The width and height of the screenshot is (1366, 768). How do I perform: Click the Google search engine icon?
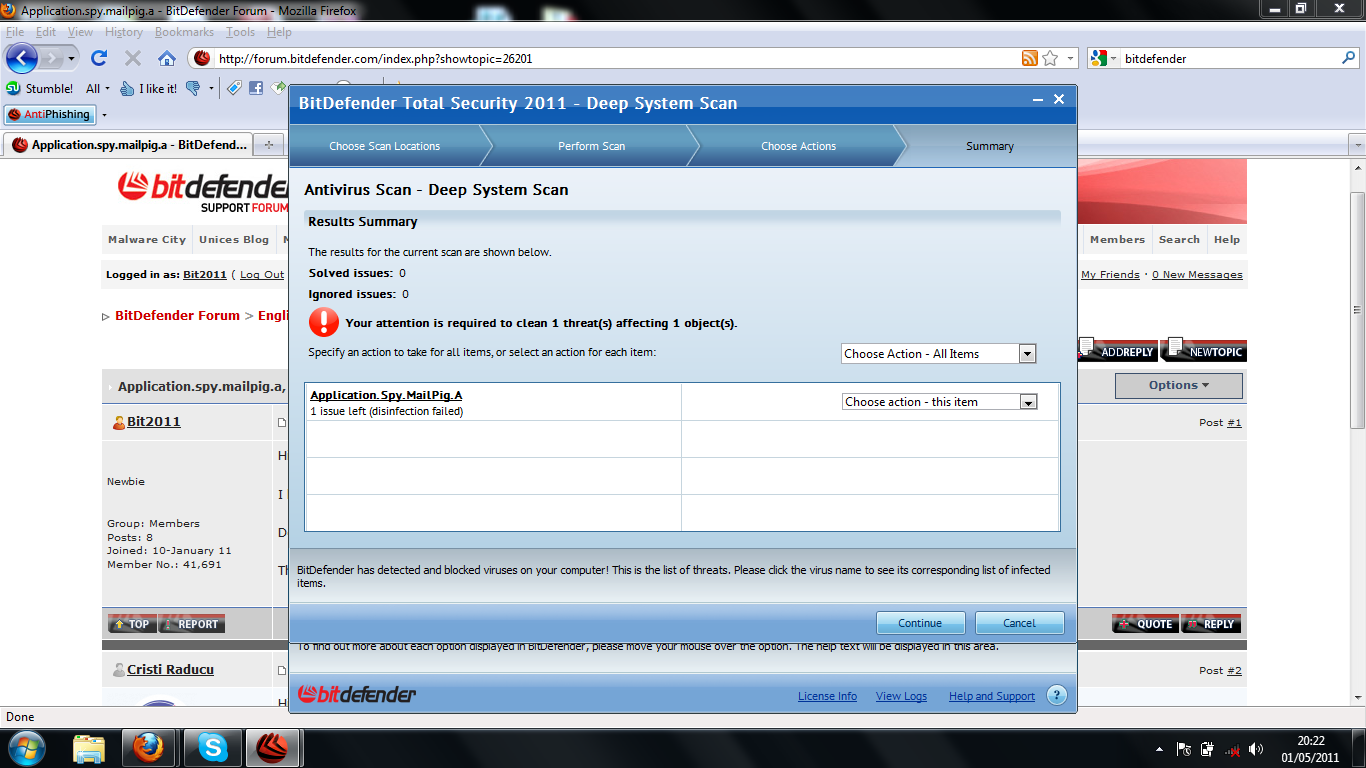(x=1099, y=58)
